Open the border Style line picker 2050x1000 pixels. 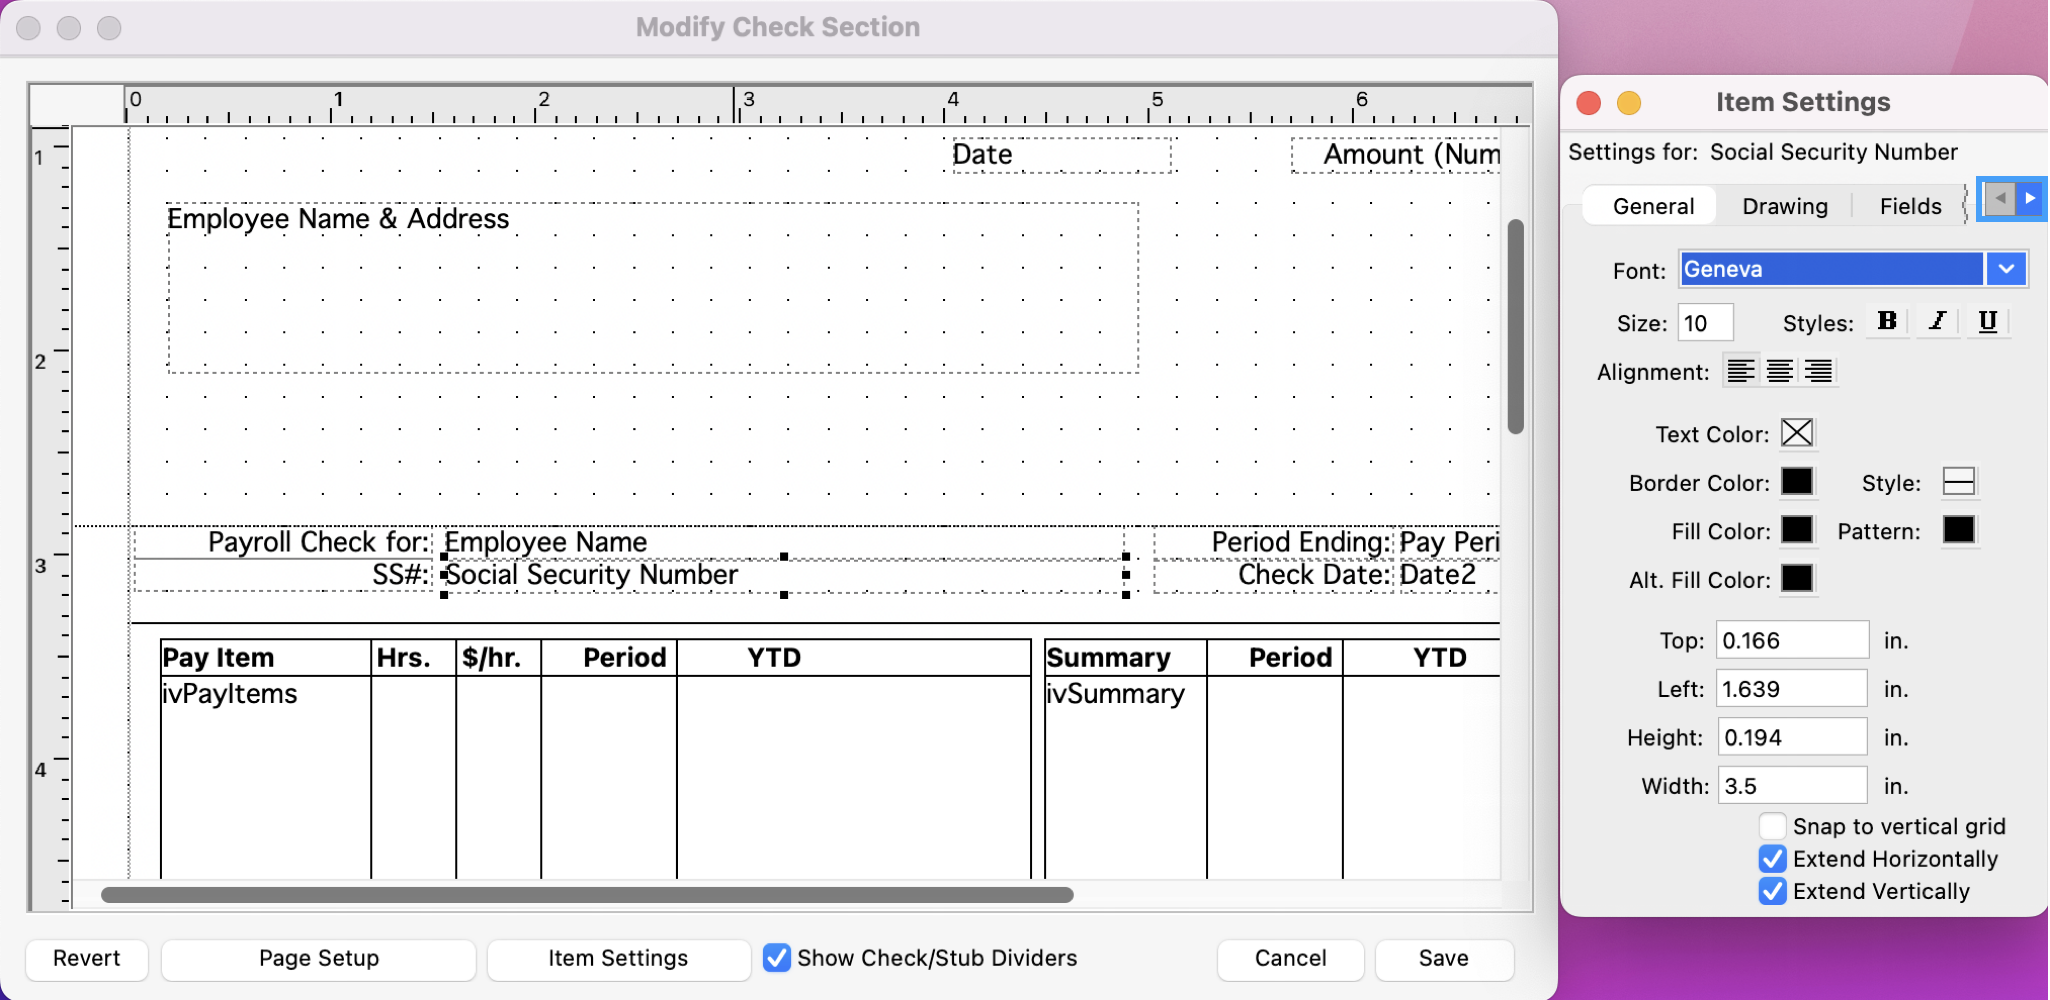point(1958,482)
